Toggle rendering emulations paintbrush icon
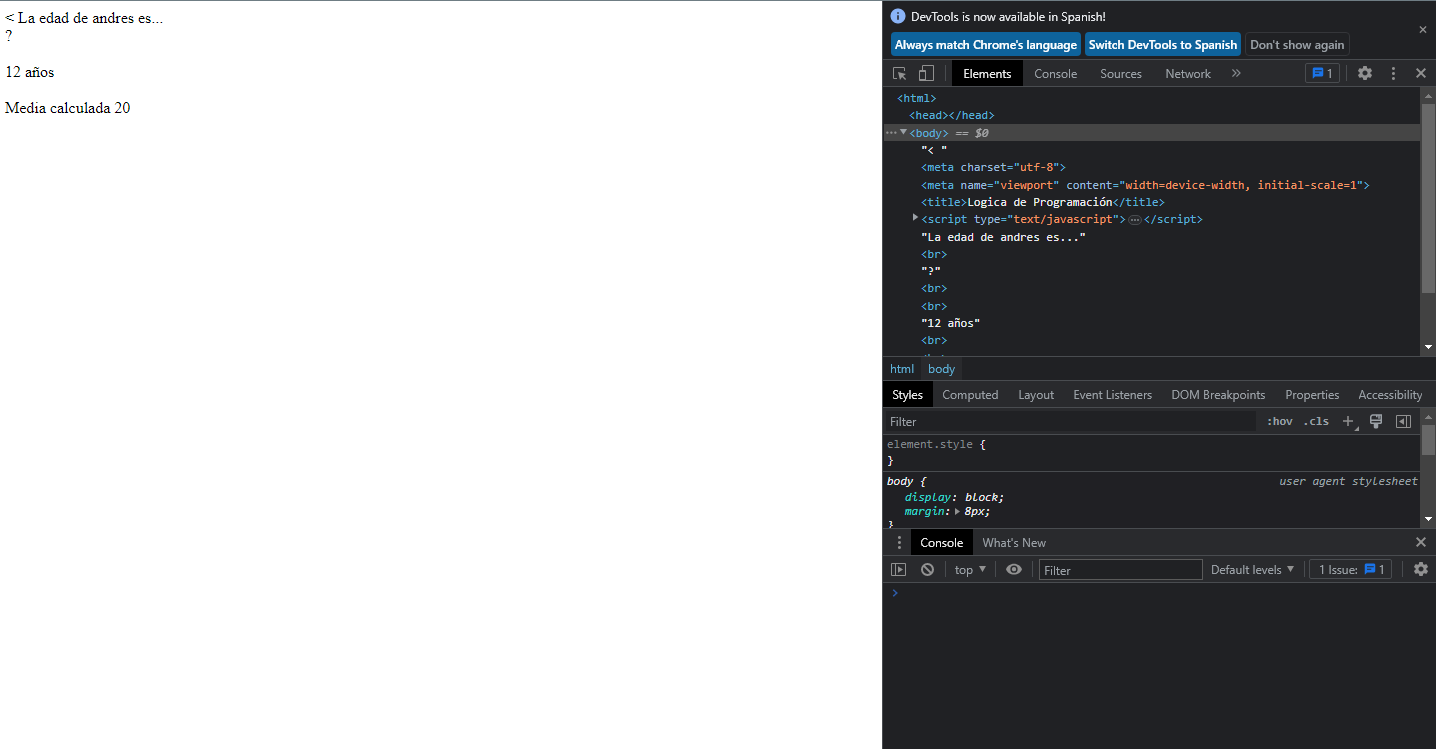The height and width of the screenshot is (749, 1436). (x=1376, y=421)
